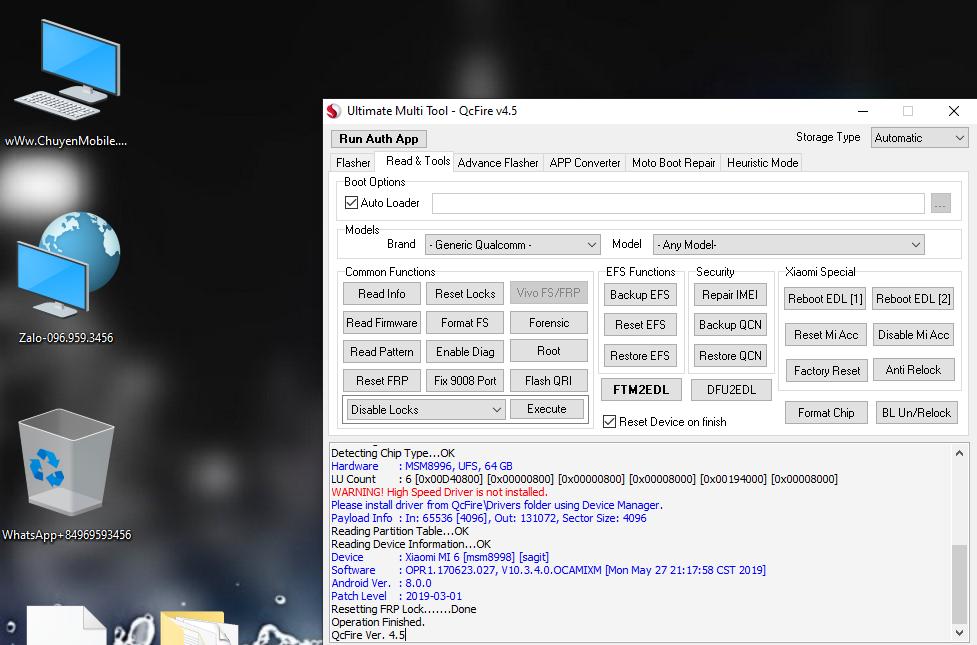Click the Reset Locks button
This screenshot has height=645, width=977.
(465, 294)
